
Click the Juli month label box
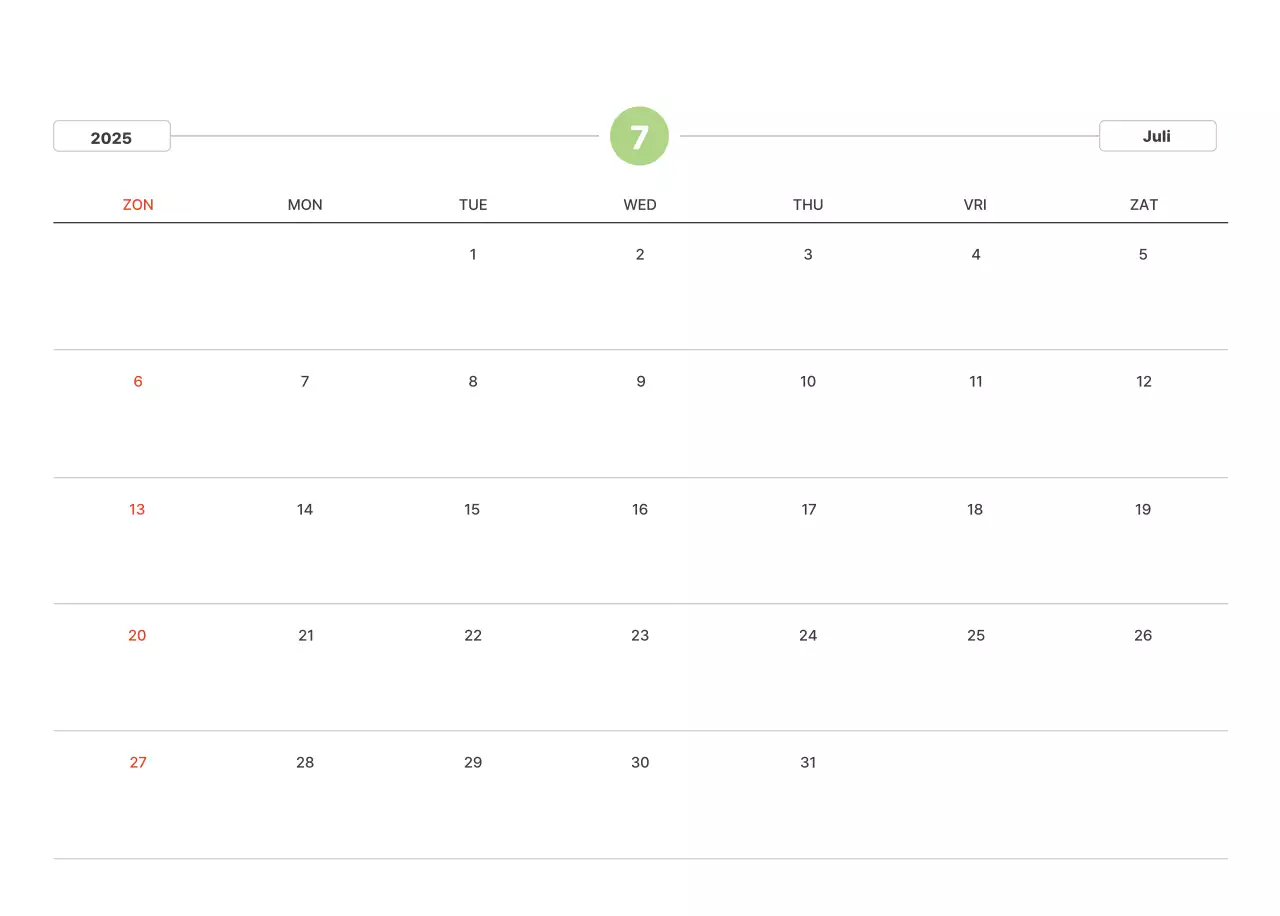1157,136
